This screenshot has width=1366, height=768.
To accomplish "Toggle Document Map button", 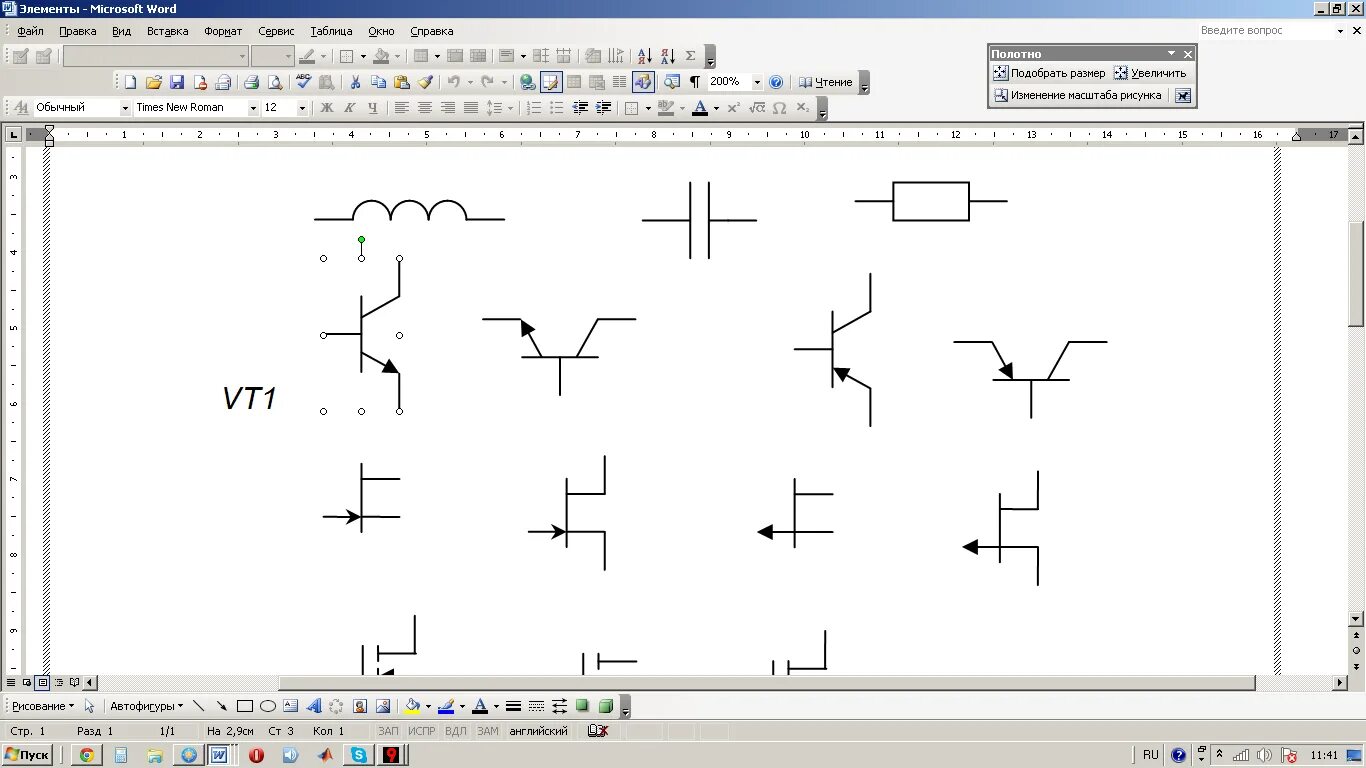I will pos(672,83).
